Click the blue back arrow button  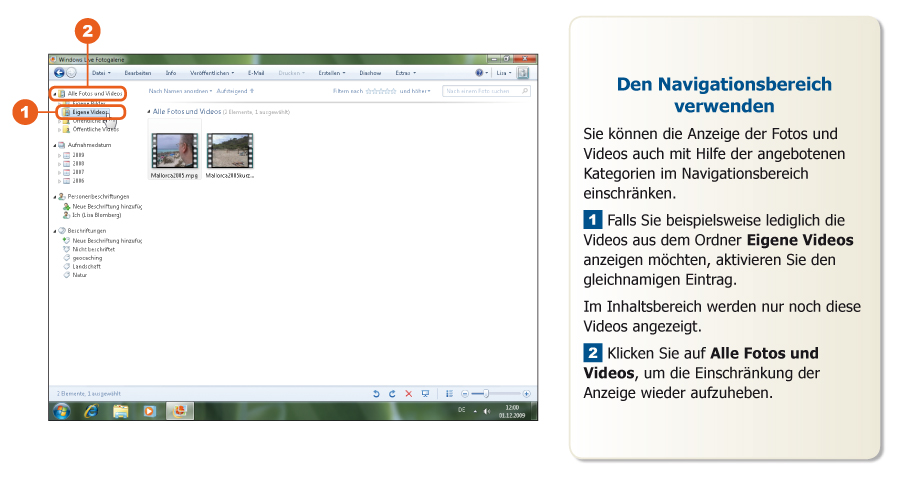[x=58, y=73]
